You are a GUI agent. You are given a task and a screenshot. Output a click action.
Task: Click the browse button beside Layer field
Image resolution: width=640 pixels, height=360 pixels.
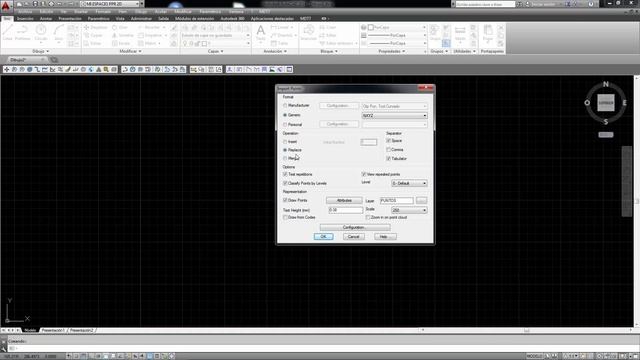[422, 200]
